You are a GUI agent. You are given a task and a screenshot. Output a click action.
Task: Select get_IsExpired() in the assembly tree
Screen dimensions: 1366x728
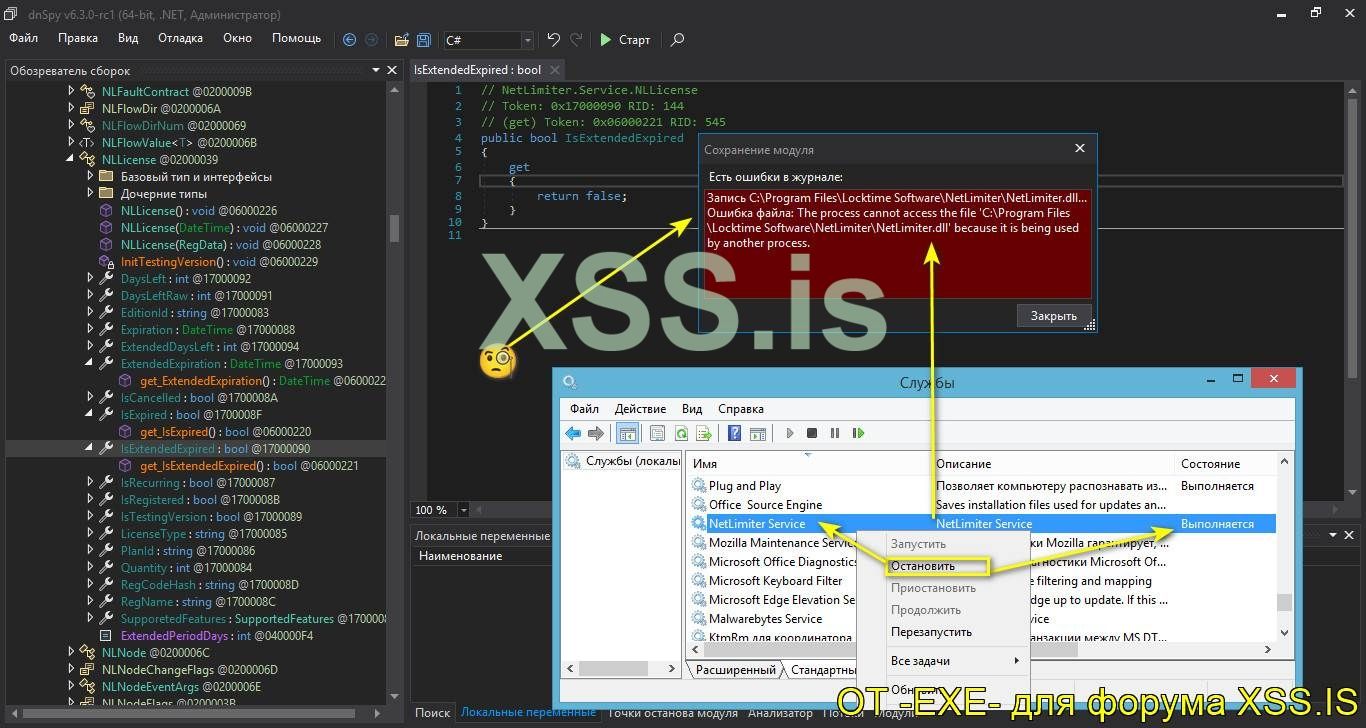pos(179,432)
